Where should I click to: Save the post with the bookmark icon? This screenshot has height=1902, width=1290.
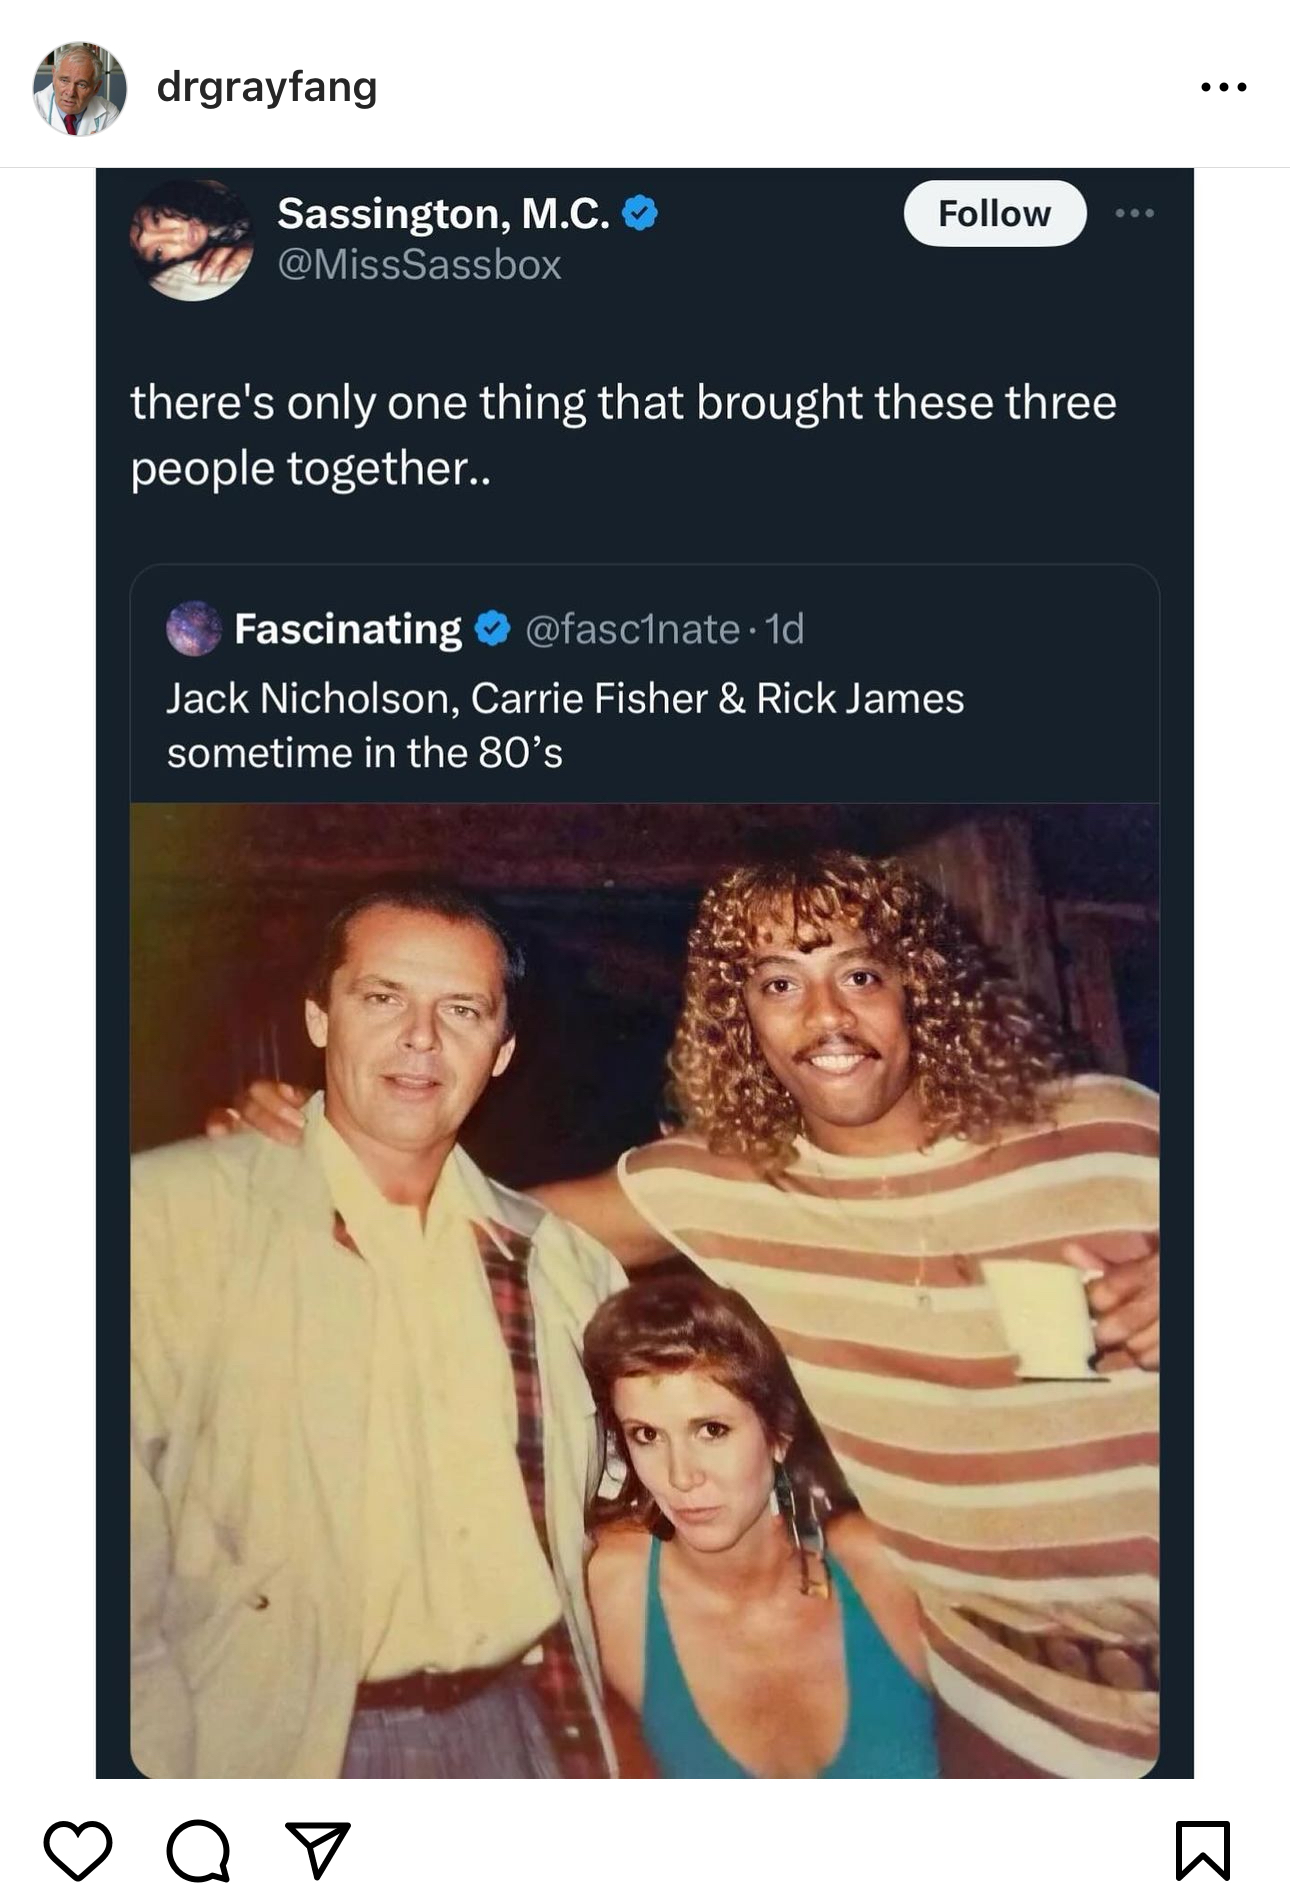(x=1202, y=1850)
